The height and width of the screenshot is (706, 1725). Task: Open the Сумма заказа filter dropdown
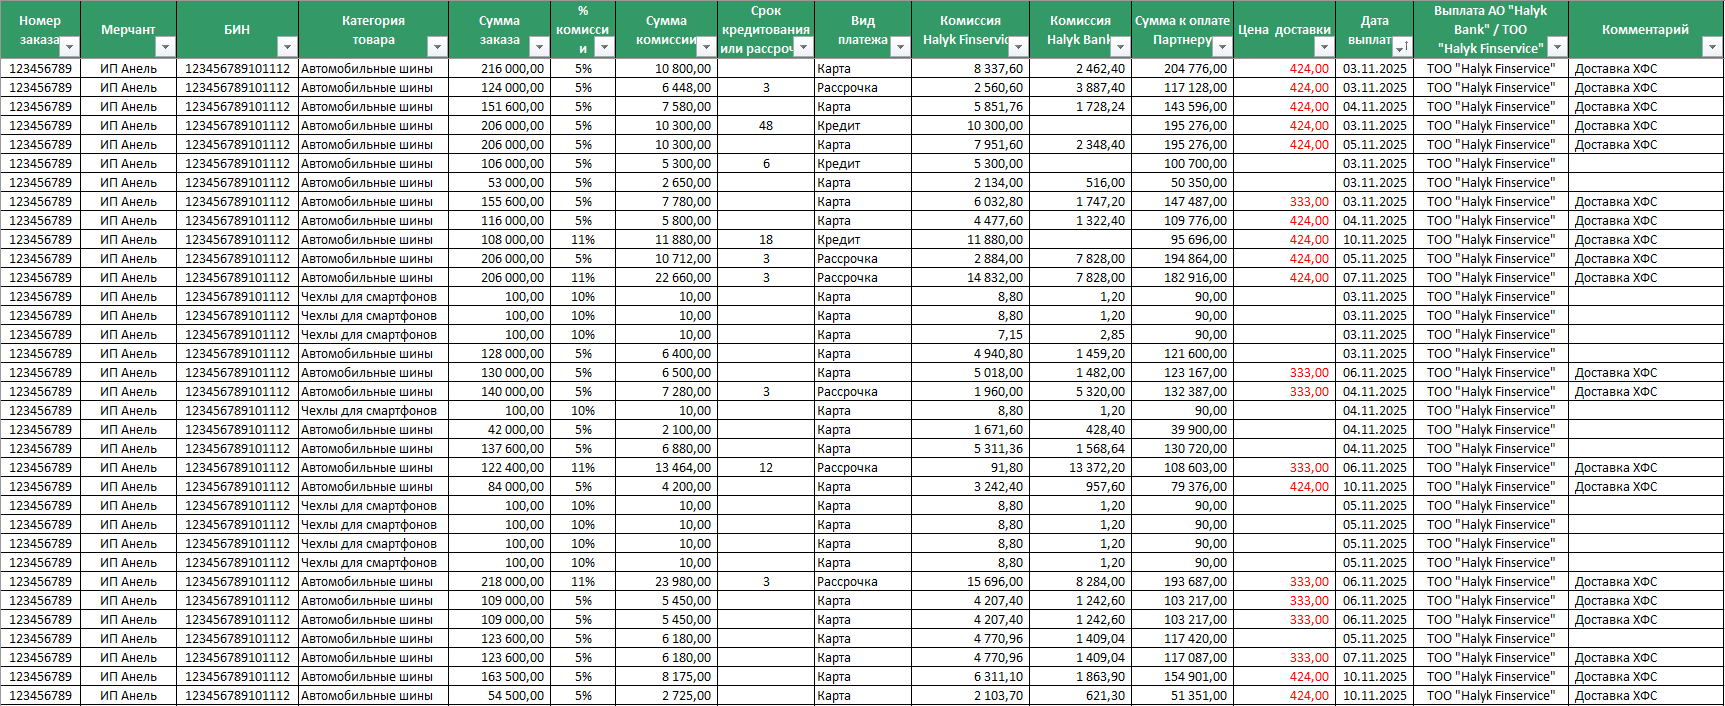(539, 47)
